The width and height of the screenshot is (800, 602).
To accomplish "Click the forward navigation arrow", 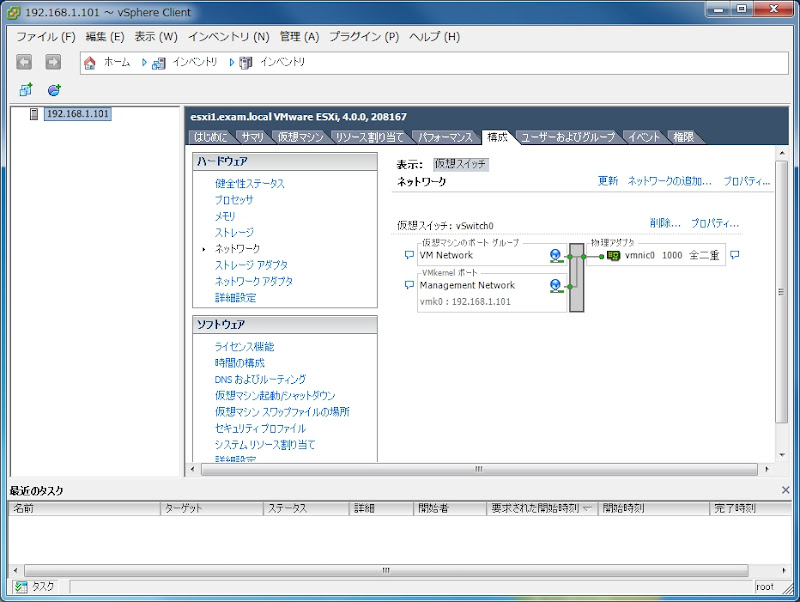I will [53, 62].
